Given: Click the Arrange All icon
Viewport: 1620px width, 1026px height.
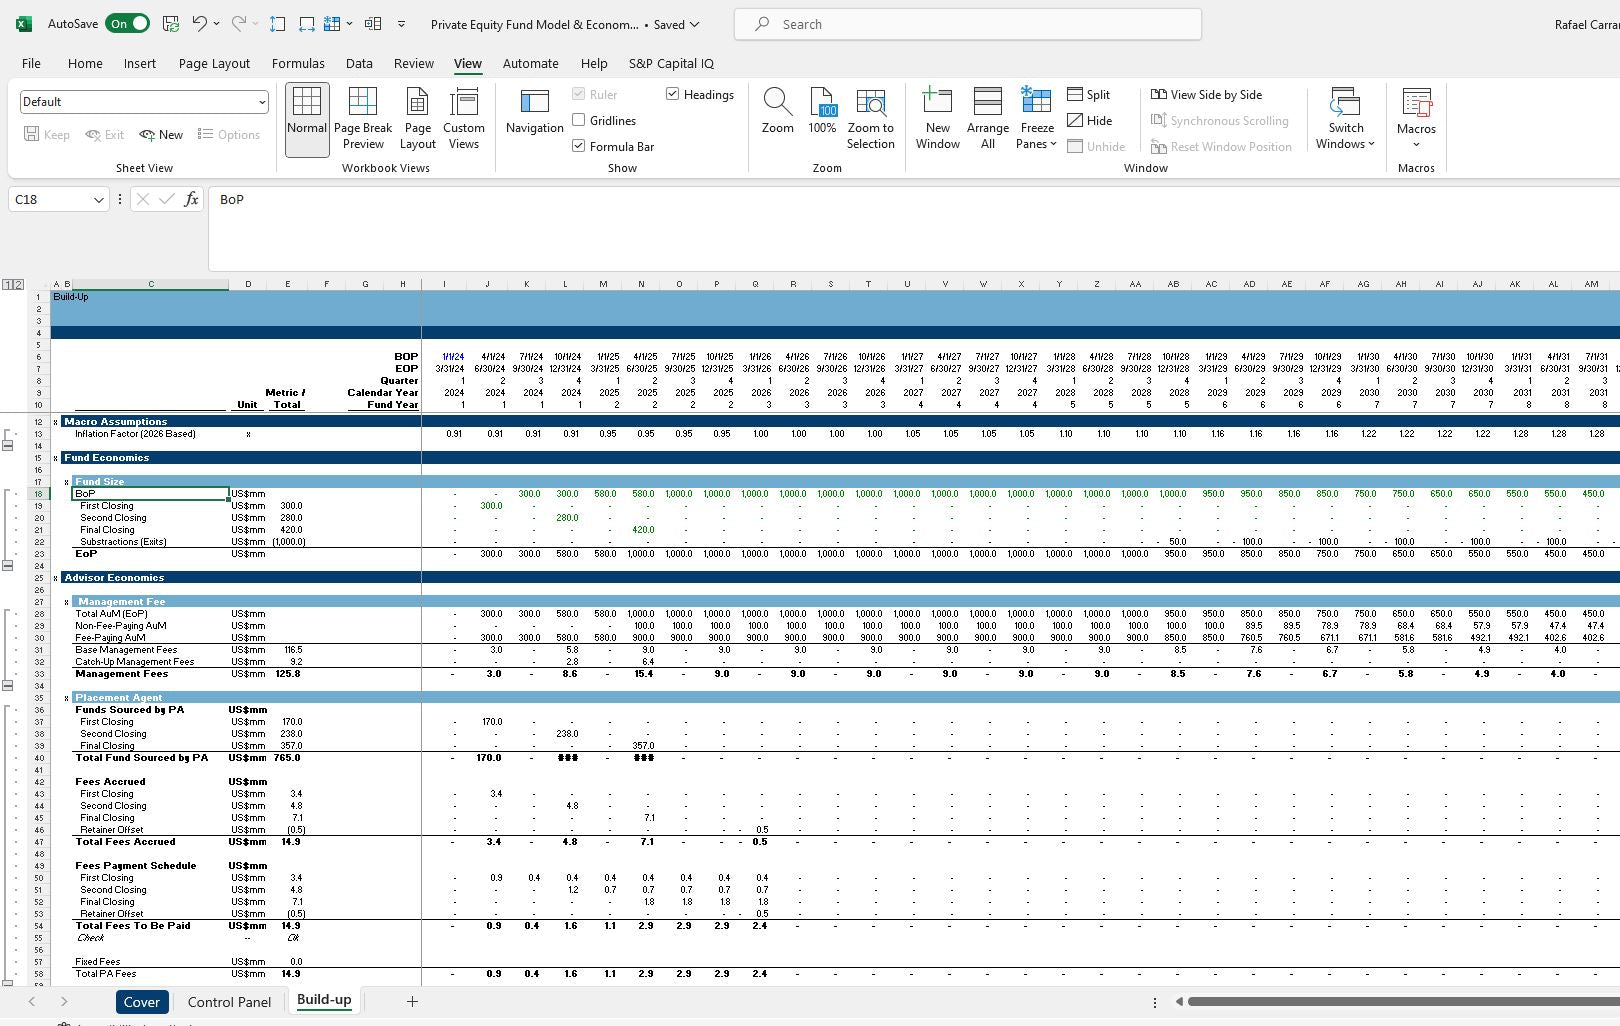Looking at the screenshot, I should pyautogui.click(x=987, y=117).
